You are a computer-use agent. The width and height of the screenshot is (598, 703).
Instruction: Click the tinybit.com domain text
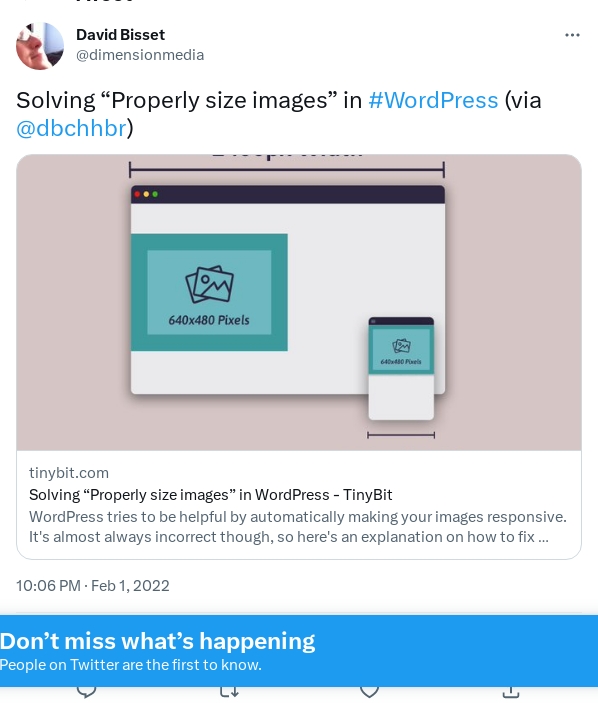coord(69,473)
